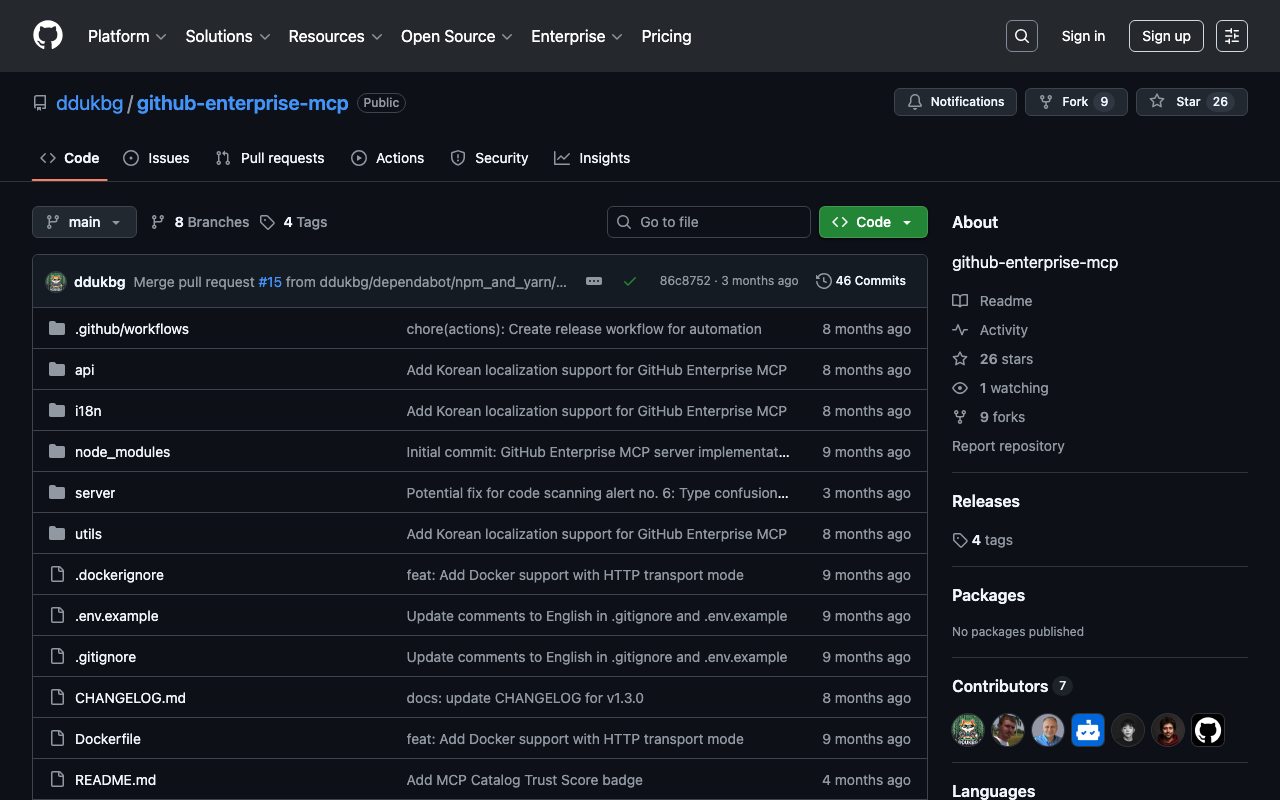1280x800 pixels.
Task: Click the Sign up button
Action: pyautogui.click(x=1166, y=36)
